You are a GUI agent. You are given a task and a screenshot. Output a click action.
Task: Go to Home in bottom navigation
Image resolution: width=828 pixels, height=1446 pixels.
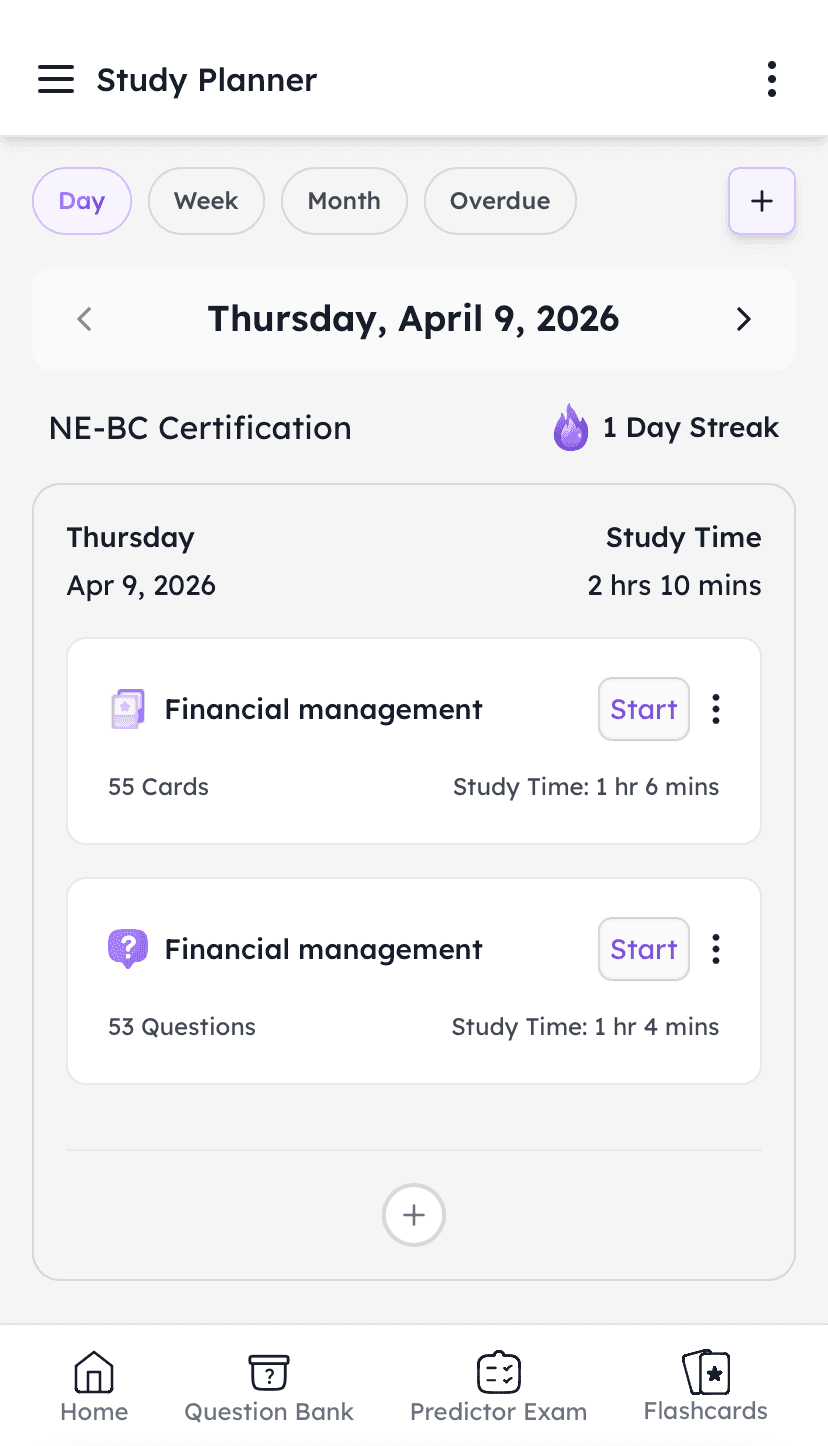pos(94,1387)
